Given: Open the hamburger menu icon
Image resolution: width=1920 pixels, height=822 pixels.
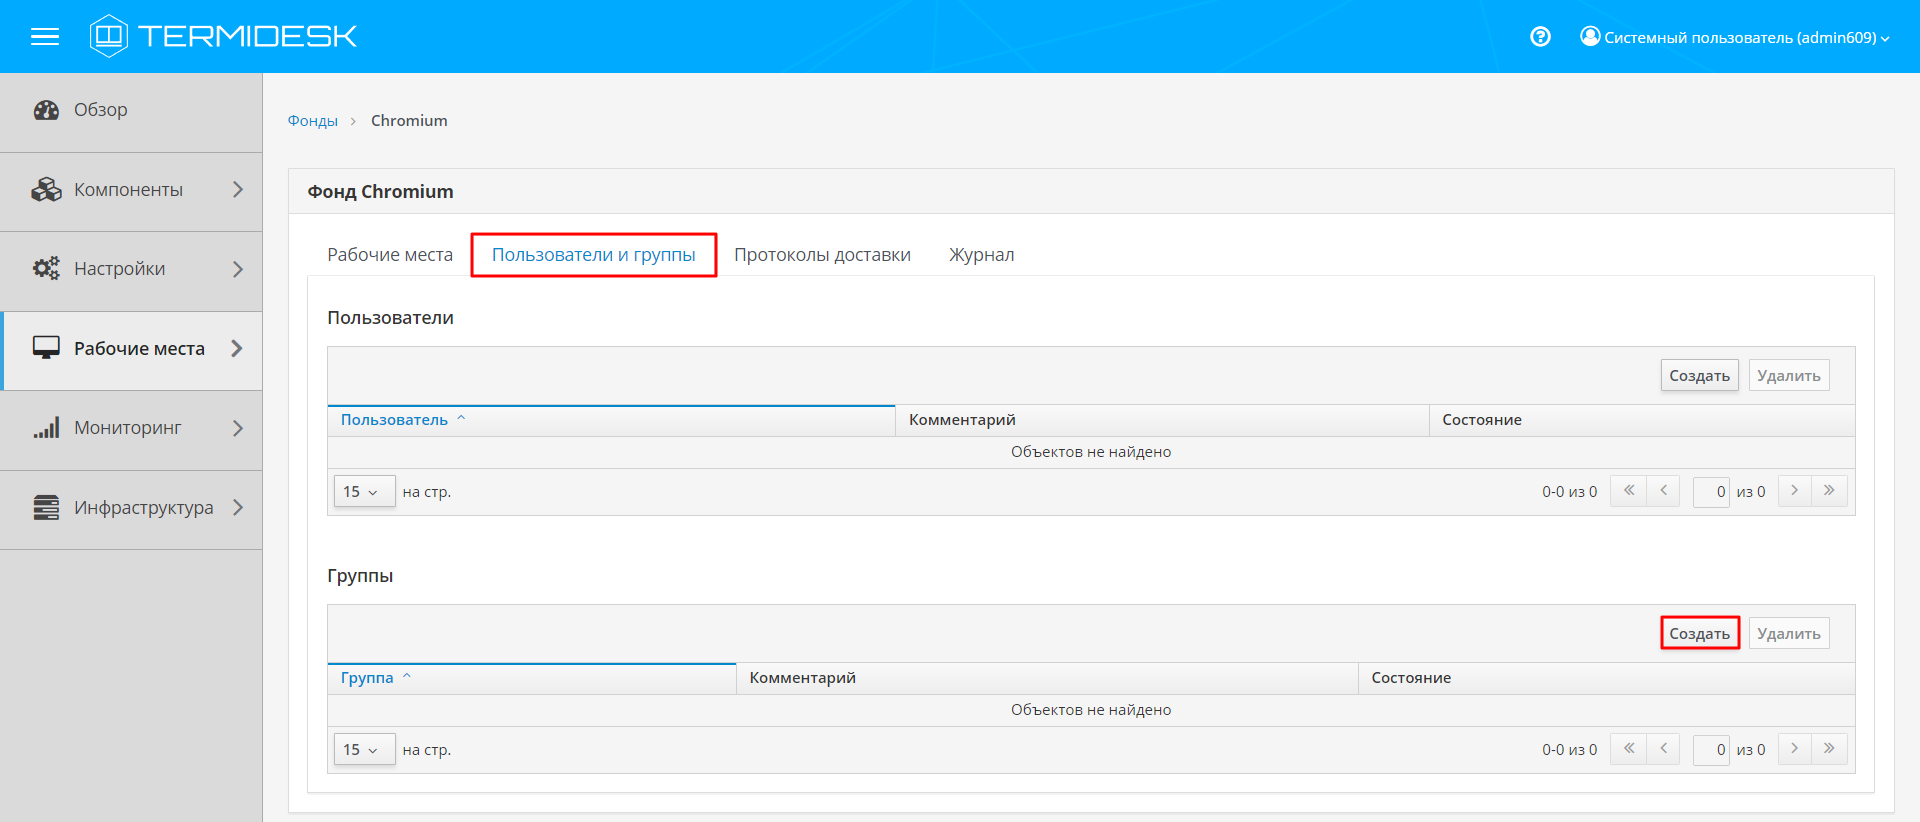Looking at the screenshot, I should [x=45, y=37].
